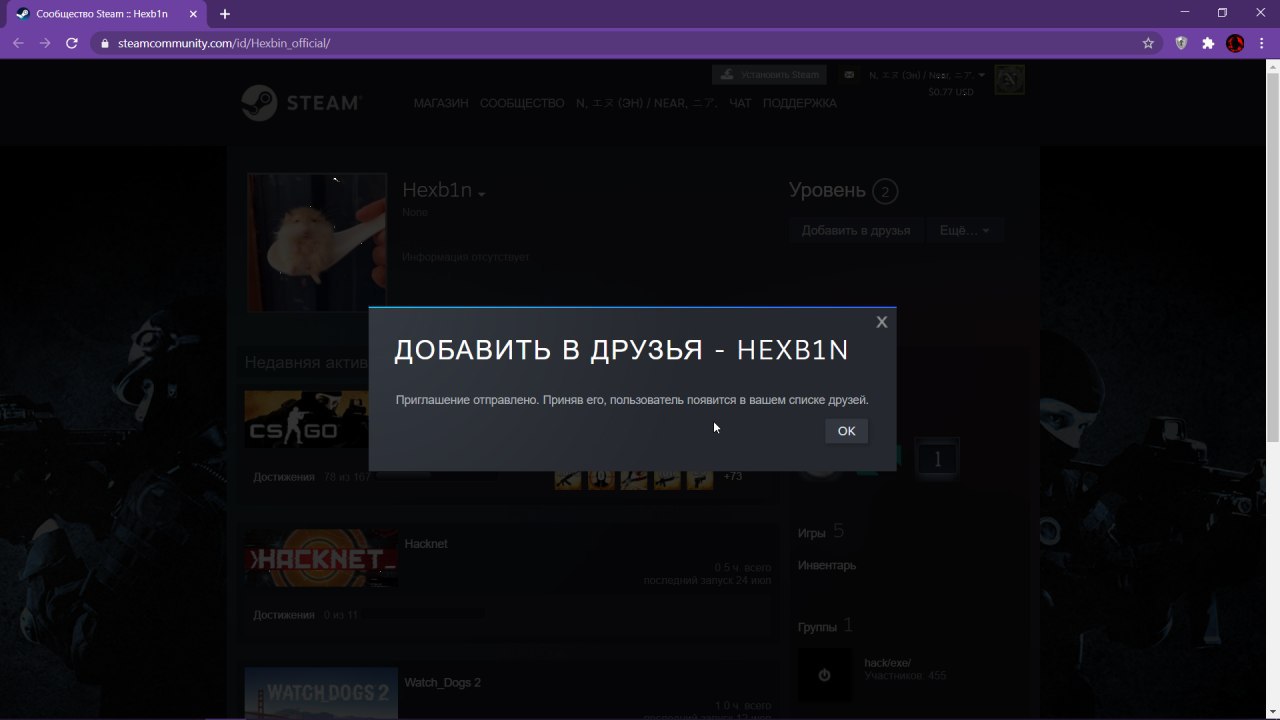Confirm the dialog with OK
This screenshot has width=1280, height=720.
846,431
